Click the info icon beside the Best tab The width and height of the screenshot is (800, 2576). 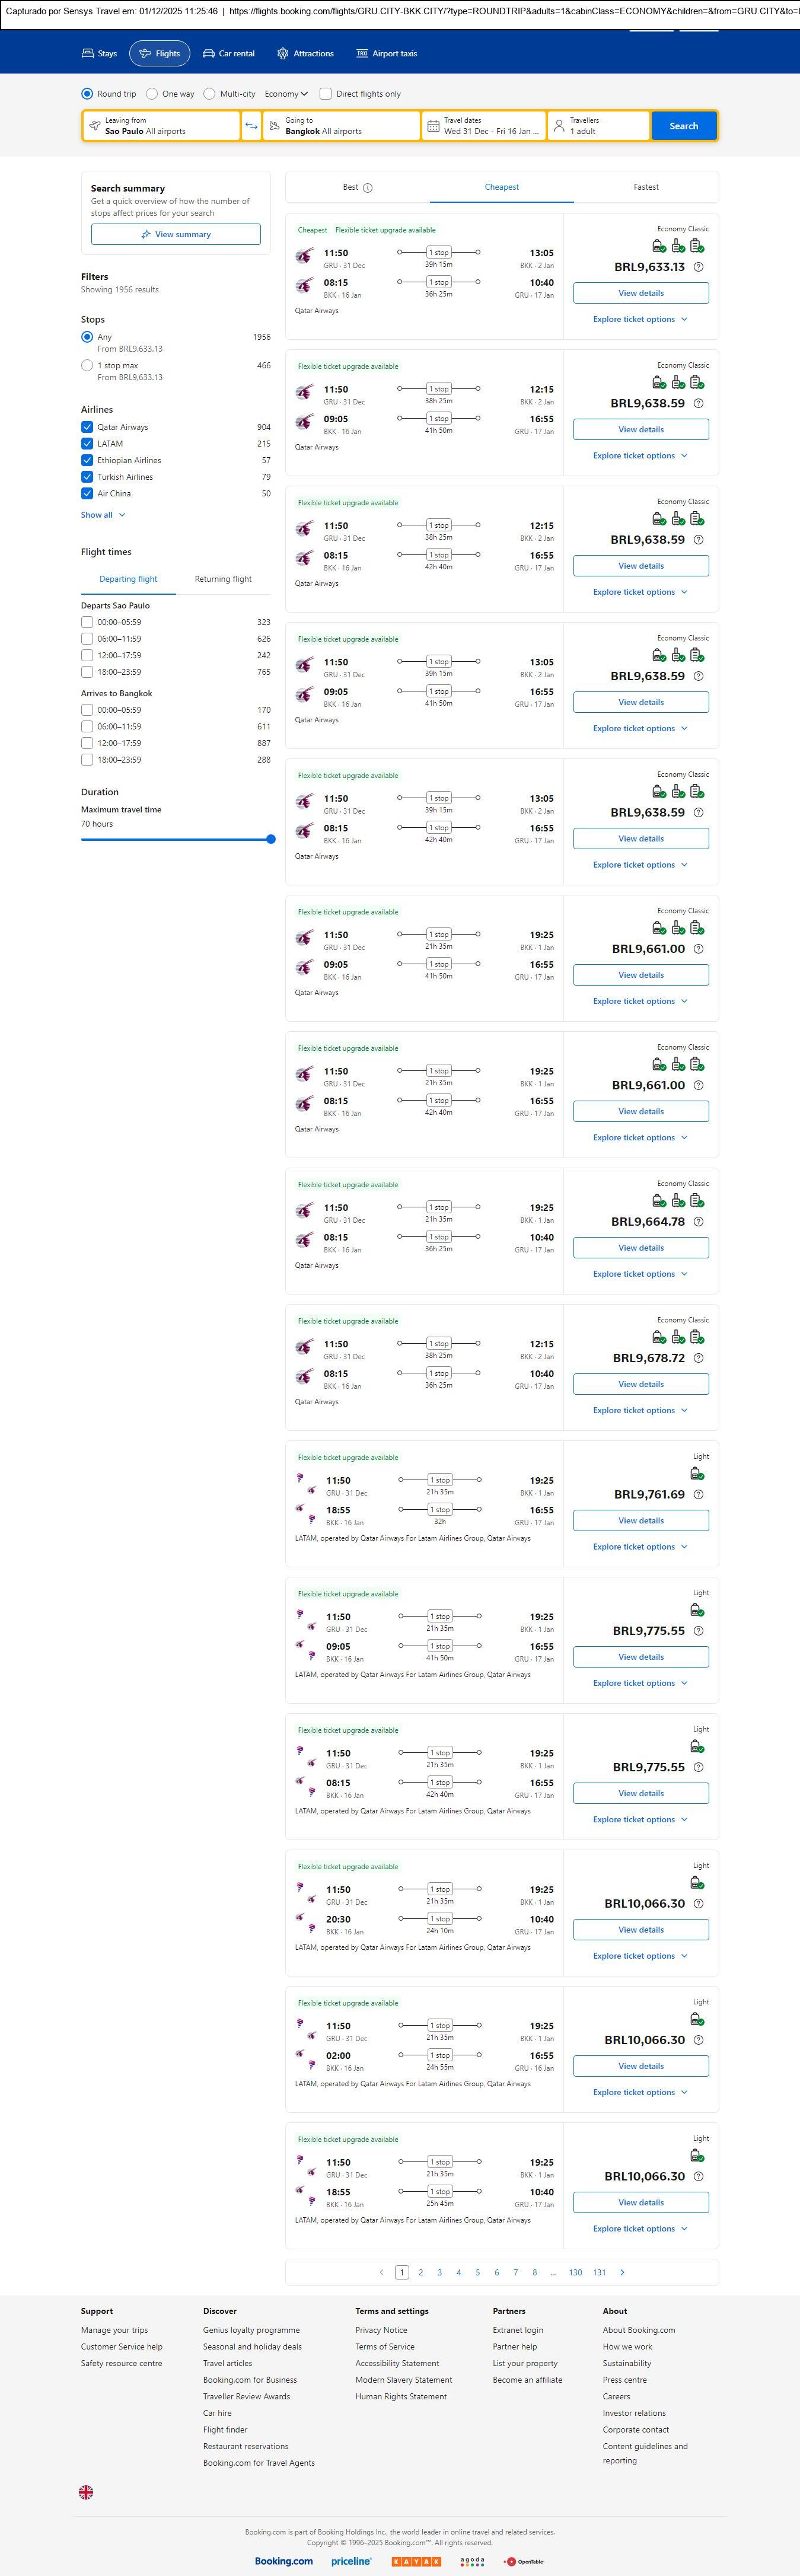point(368,188)
